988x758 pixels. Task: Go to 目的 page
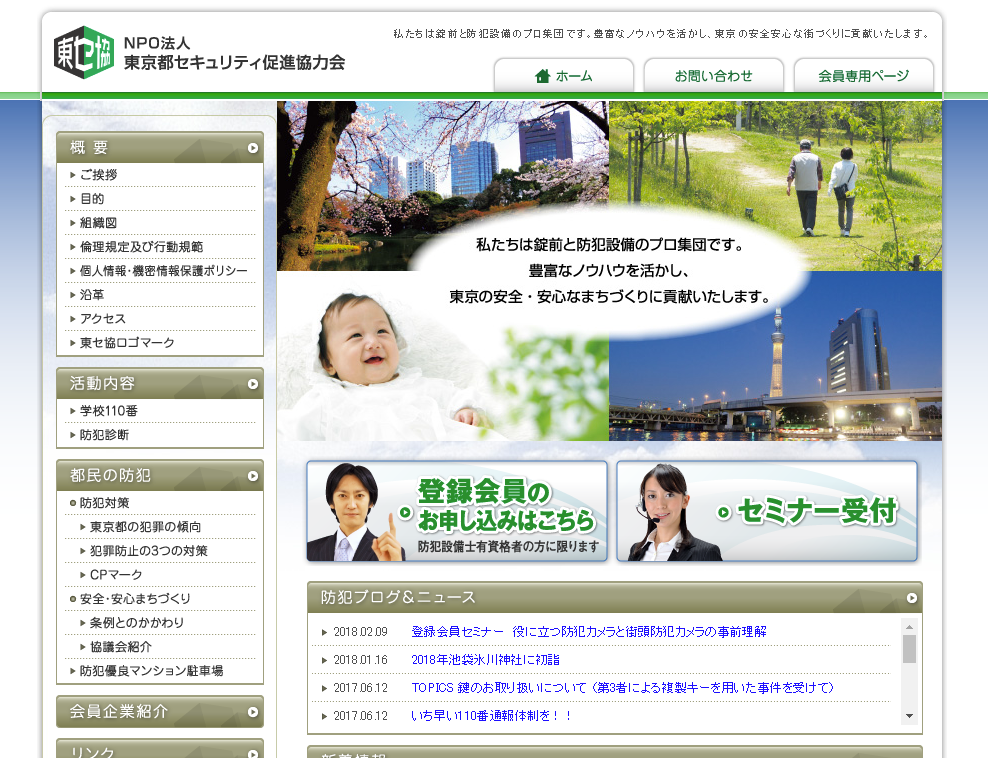pos(92,198)
